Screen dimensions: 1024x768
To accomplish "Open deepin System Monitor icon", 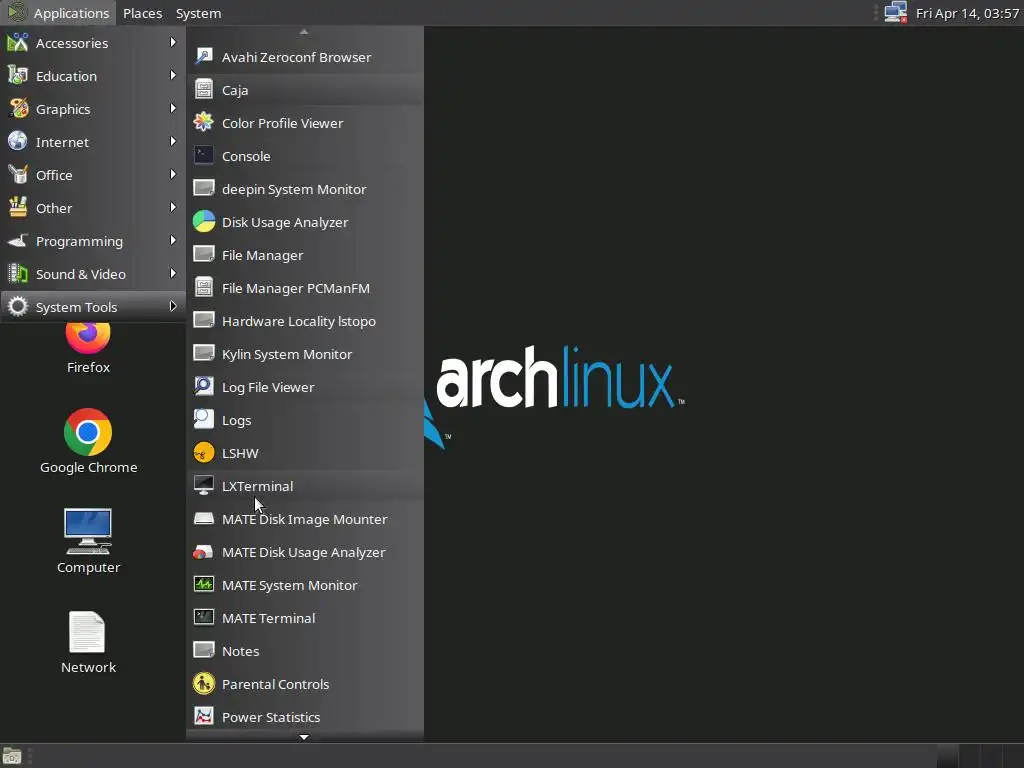I will (x=204, y=189).
